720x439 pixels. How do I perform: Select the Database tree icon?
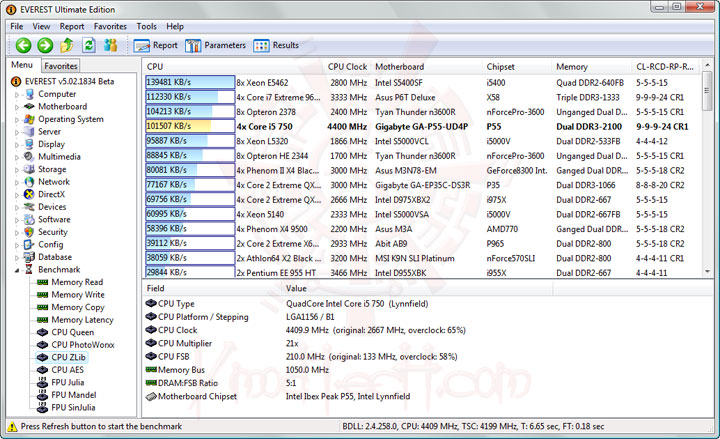coord(29,257)
